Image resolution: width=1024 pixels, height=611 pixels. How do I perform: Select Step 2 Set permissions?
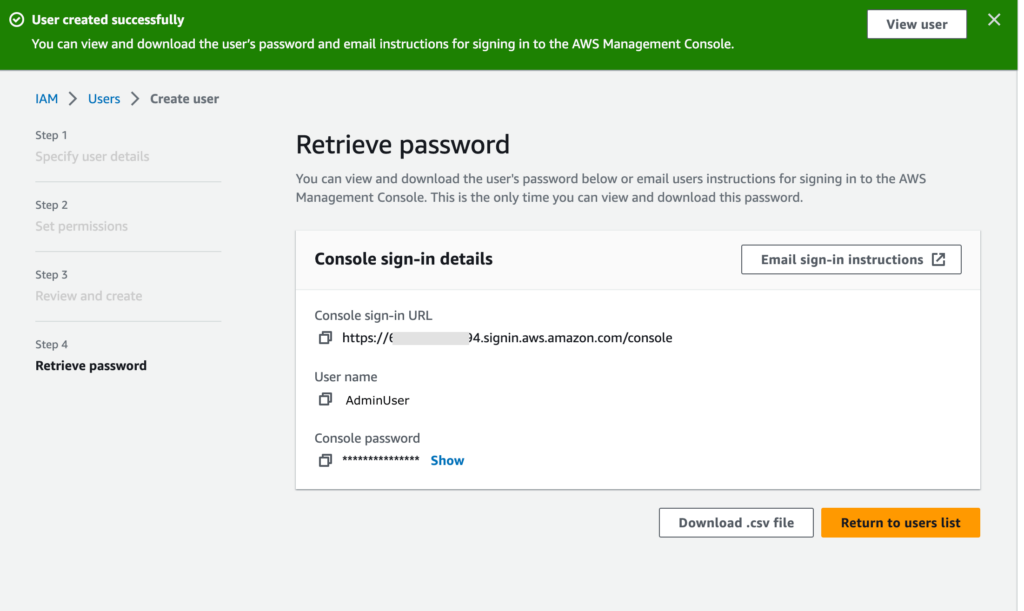[x=81, y=227]
